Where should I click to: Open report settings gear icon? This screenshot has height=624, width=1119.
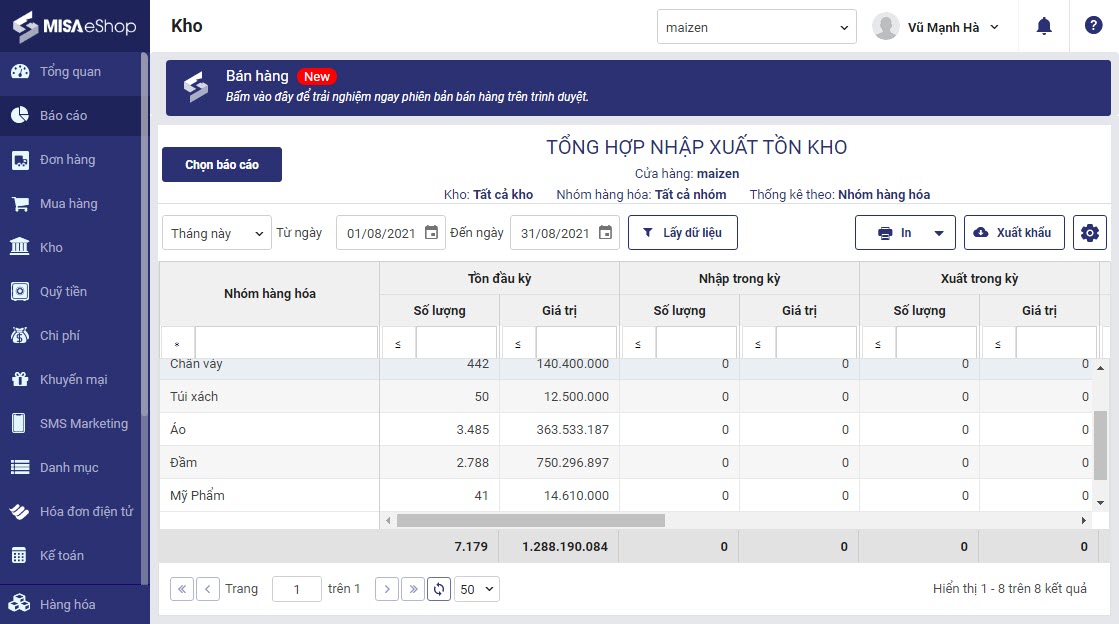(x=1089, y=233)
